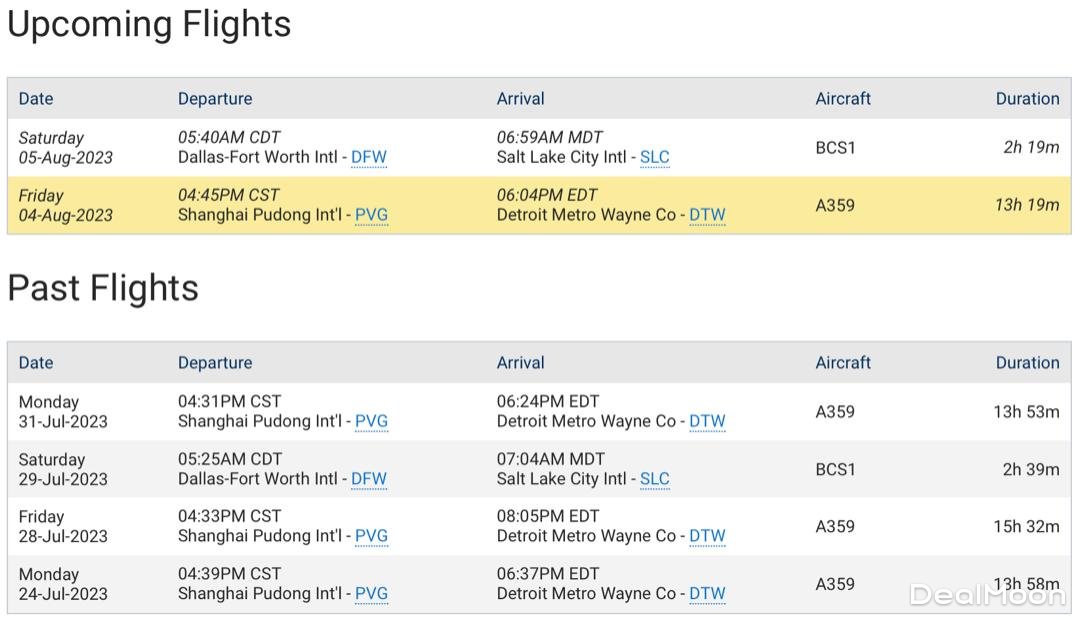Click DFW link in 05-Aug-2023 upcoming flight
The width and height of the screenshot is (1080, 619).
point(368,158)
